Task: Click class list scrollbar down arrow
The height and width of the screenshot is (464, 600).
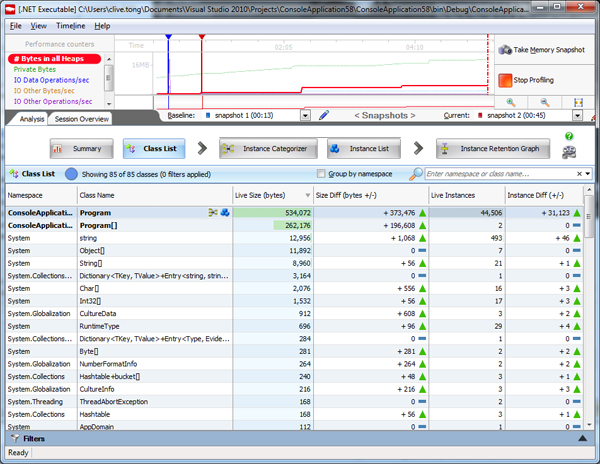Action: pos(589,425)
